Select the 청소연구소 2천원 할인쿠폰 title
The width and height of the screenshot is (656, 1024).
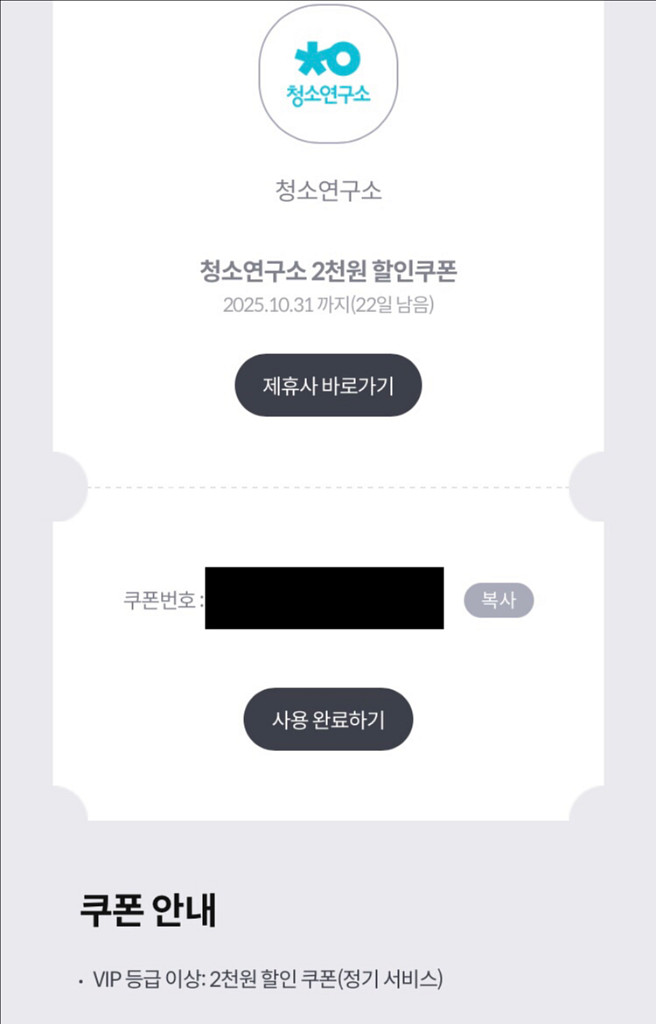click(328, 272)
